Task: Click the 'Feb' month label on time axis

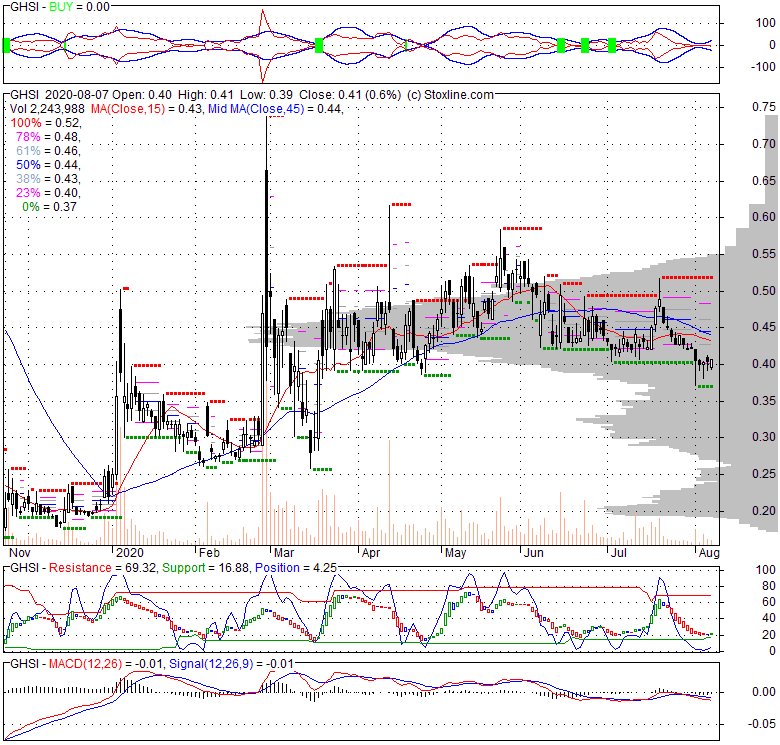Action: (209, 553)
